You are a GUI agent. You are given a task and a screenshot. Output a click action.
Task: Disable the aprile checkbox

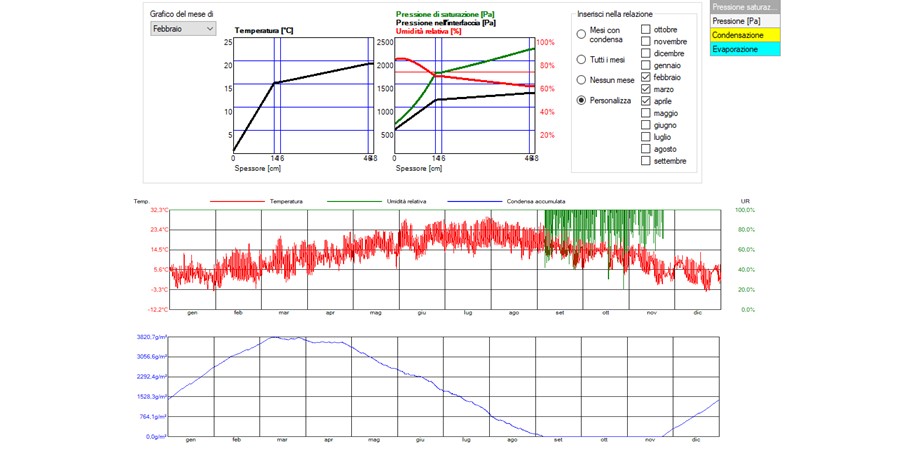click(646, 101)
